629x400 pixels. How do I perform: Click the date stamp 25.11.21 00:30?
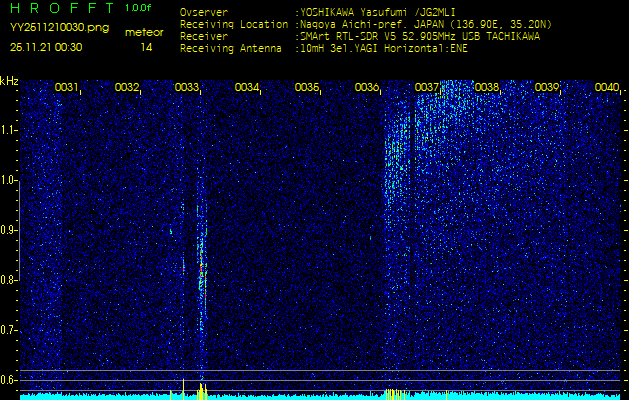tap(46, 47)
